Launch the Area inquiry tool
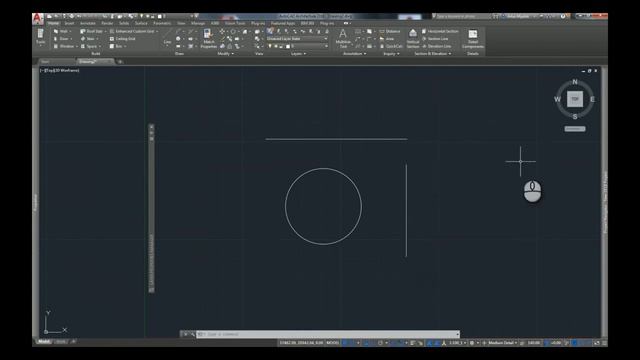640x360 pixels. tap(387, 39)
